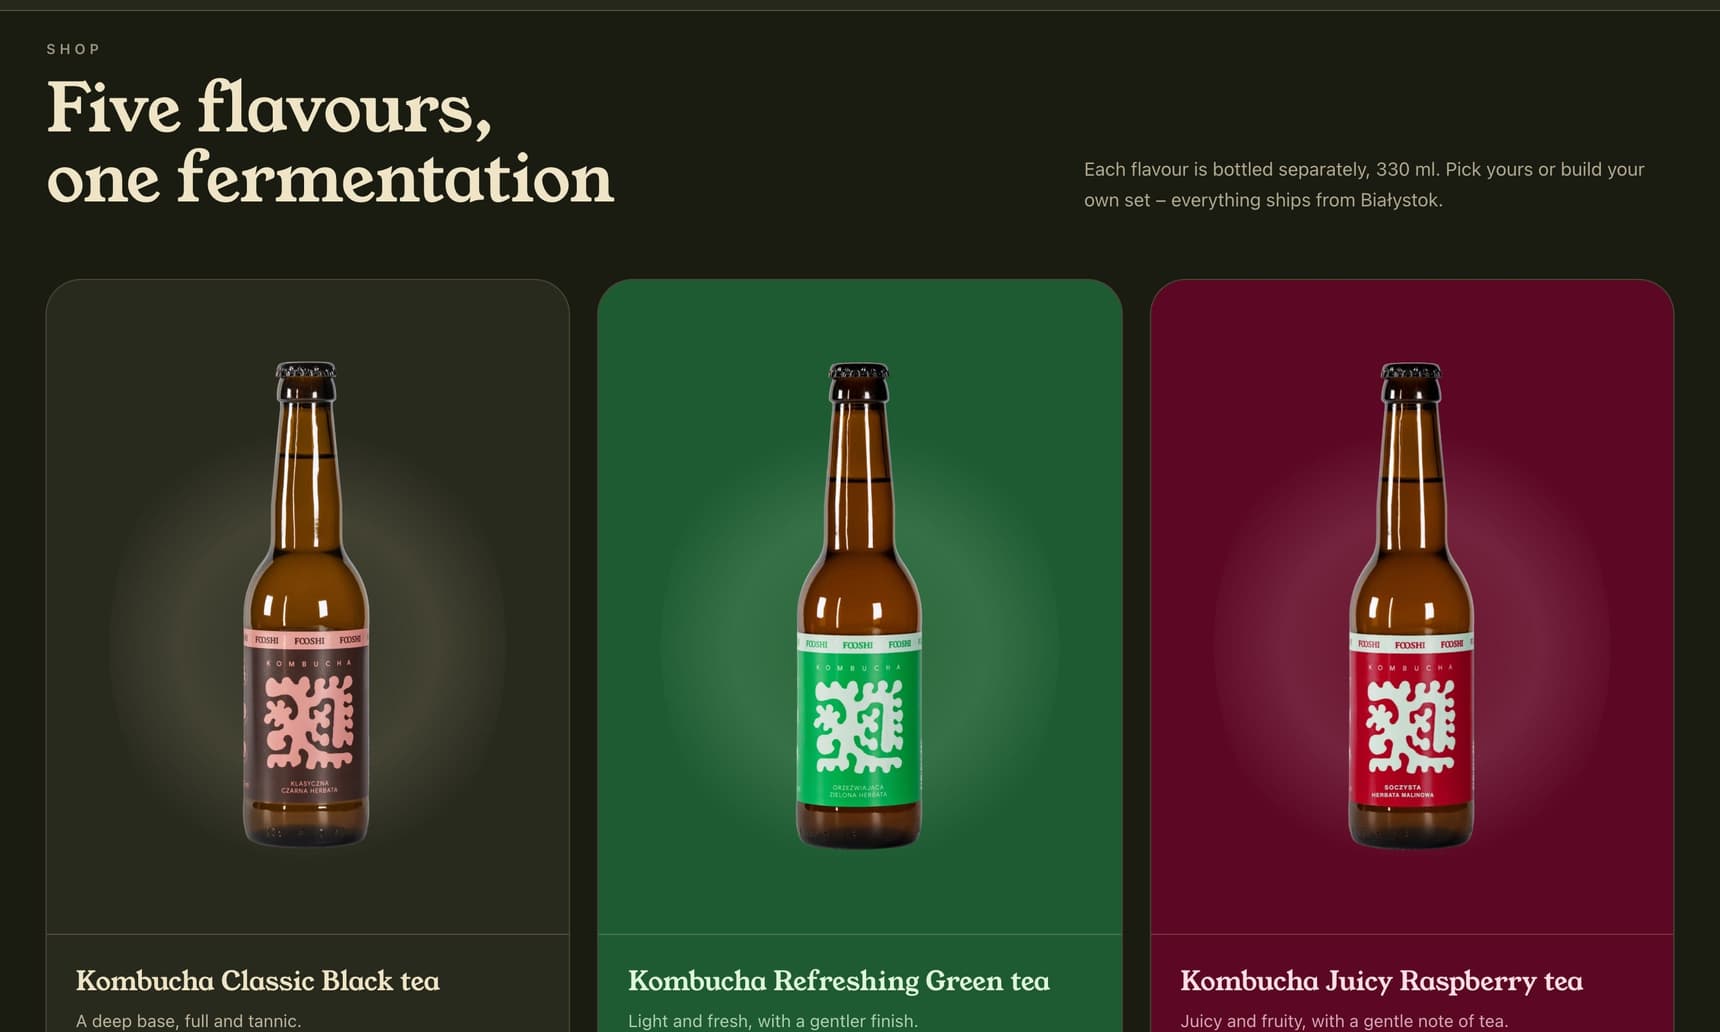Click the Kombucha Refreshing Green tea title
This screenshot has height=1032, width=1720.
point(839,981)
